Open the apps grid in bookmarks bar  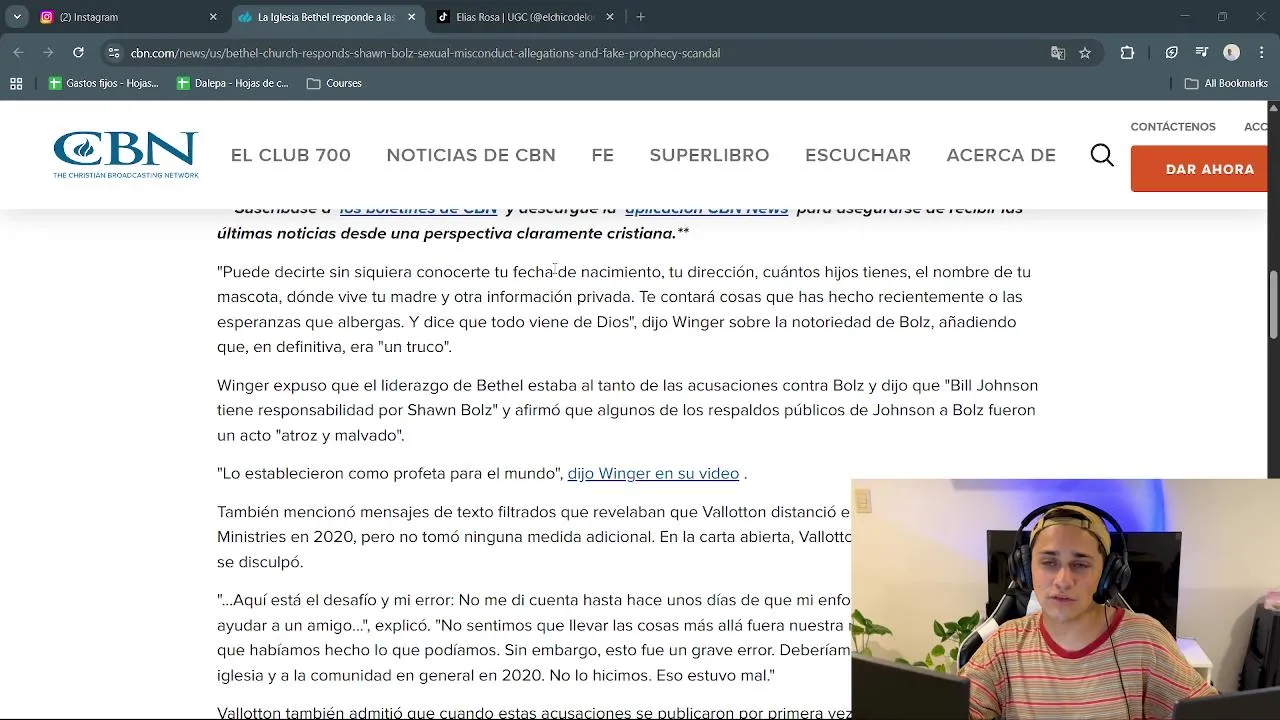point(16,83)
